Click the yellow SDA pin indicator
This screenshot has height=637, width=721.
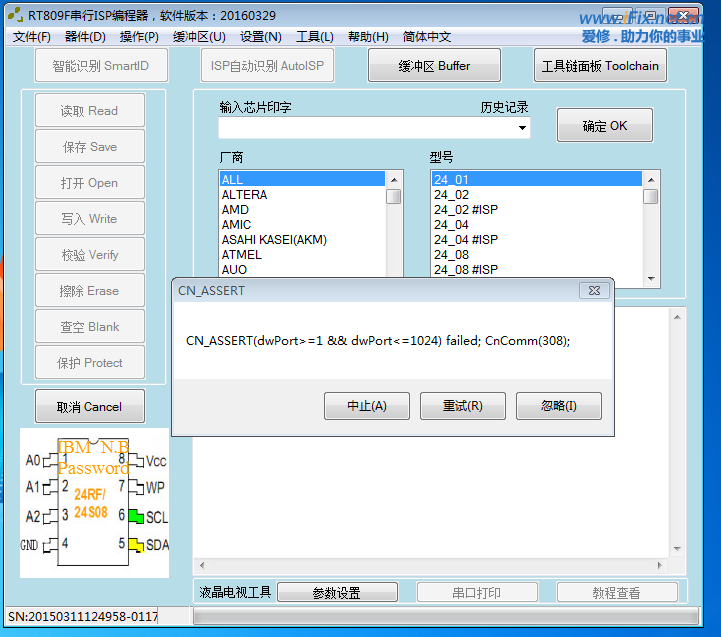click(x=135, y=545)
